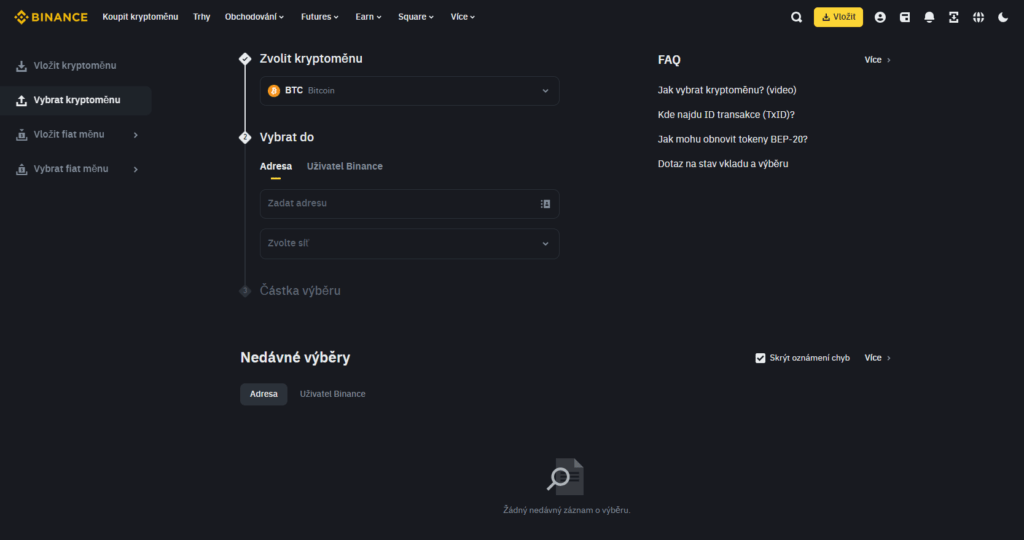Open Kde najdu ID transakce (TxID)?
This screenshot has width=1024, height=540.
(x=726, y=115)
